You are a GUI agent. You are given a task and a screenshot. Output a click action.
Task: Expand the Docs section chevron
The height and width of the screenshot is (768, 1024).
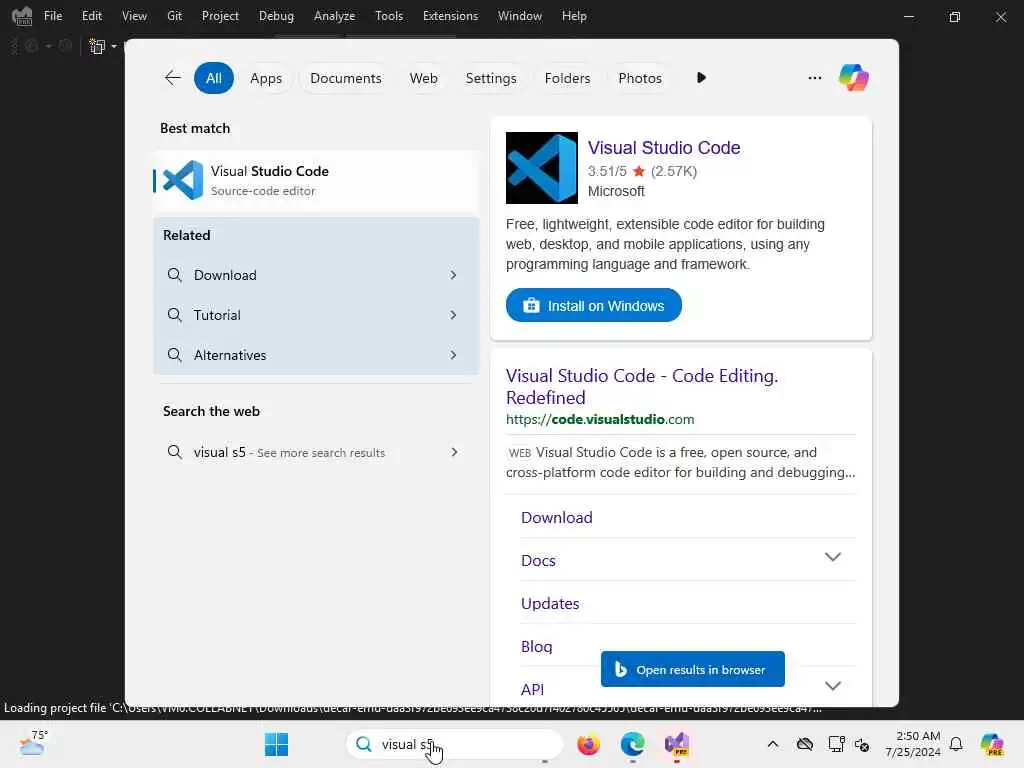coord(832,557)
